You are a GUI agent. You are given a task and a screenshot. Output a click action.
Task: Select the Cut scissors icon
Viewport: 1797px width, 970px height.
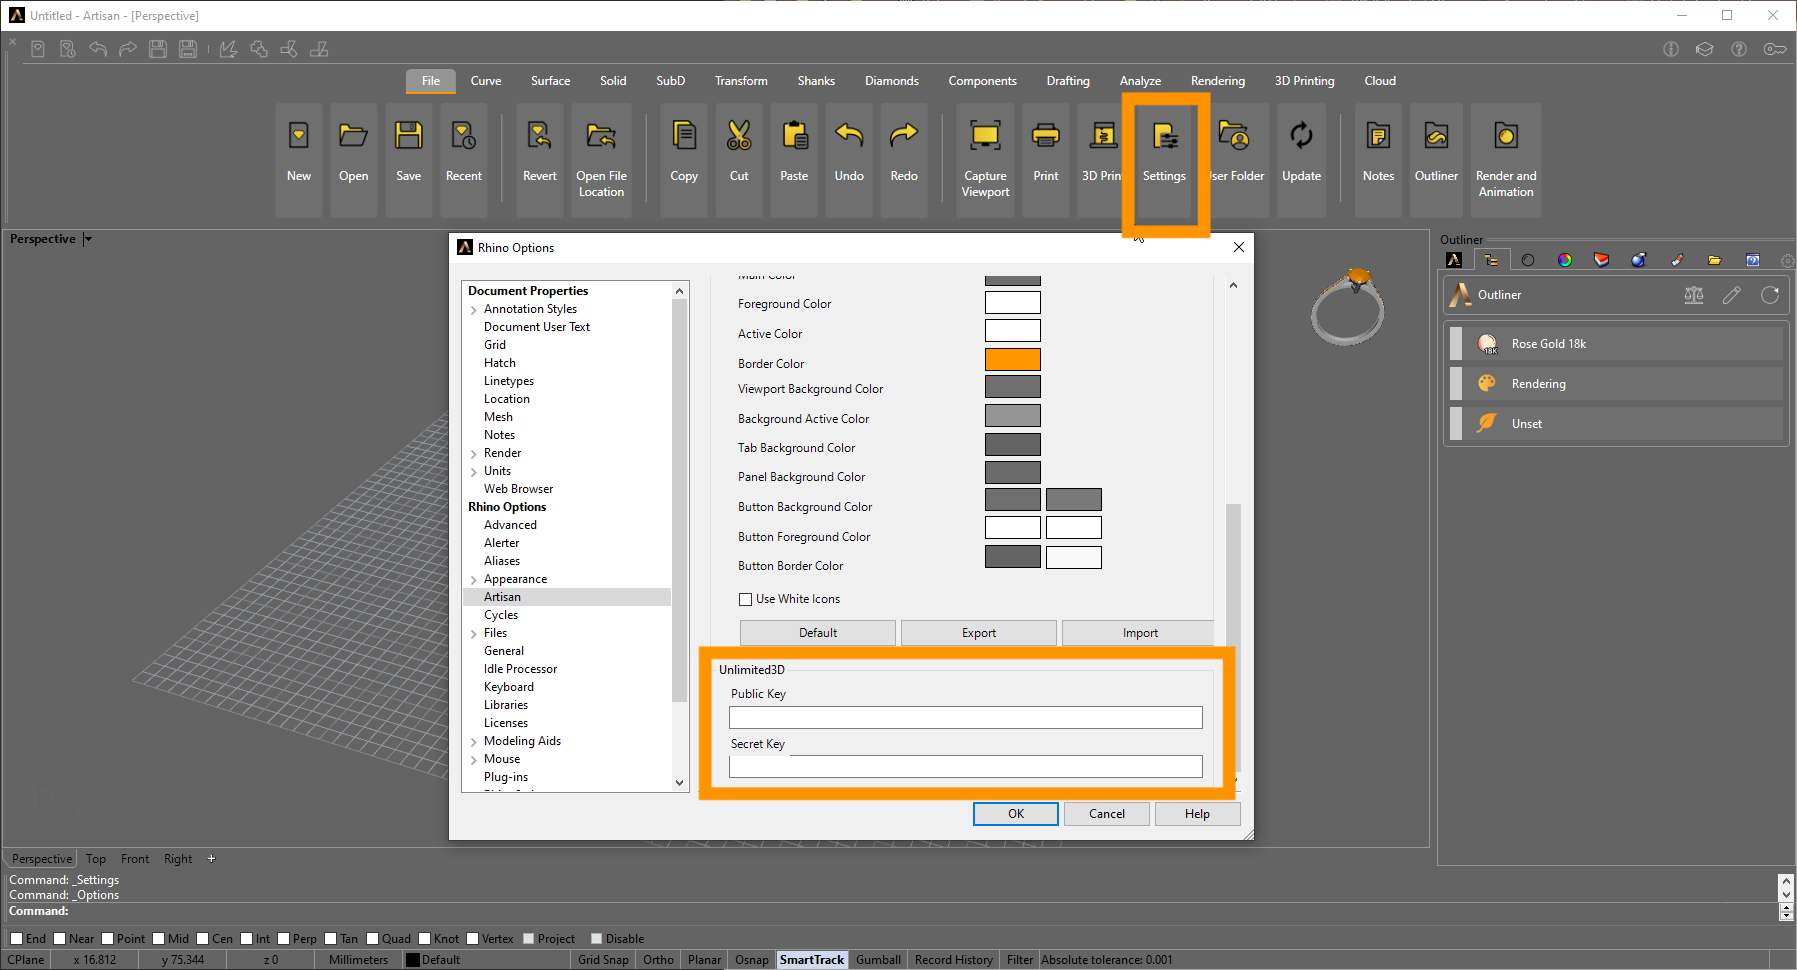click(739, 137)
